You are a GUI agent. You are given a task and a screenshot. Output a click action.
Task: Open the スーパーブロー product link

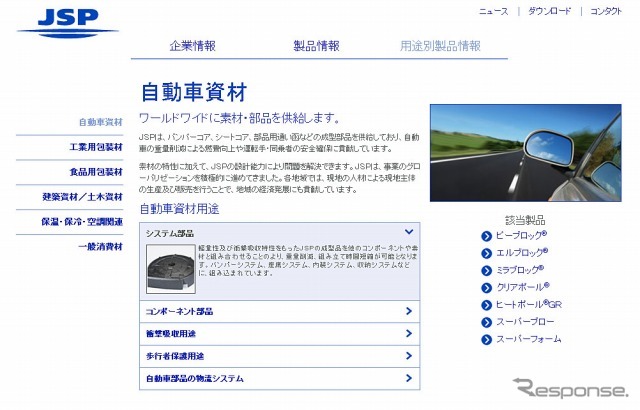tap(525, 321)
